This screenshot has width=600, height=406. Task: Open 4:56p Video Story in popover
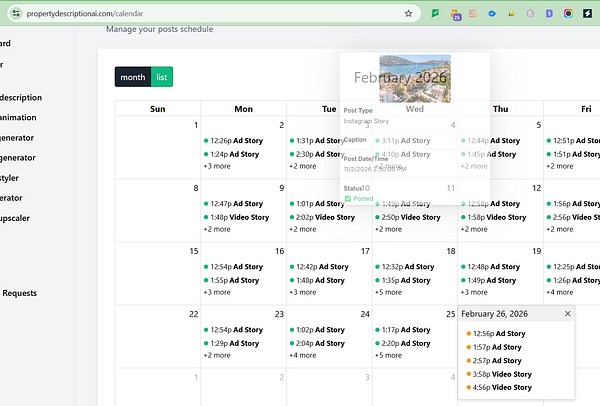point(499,388)
